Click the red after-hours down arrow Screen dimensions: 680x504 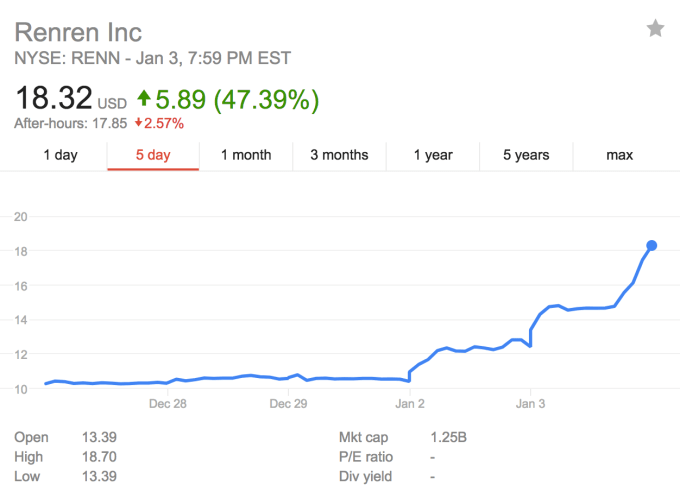coord(109,124)
